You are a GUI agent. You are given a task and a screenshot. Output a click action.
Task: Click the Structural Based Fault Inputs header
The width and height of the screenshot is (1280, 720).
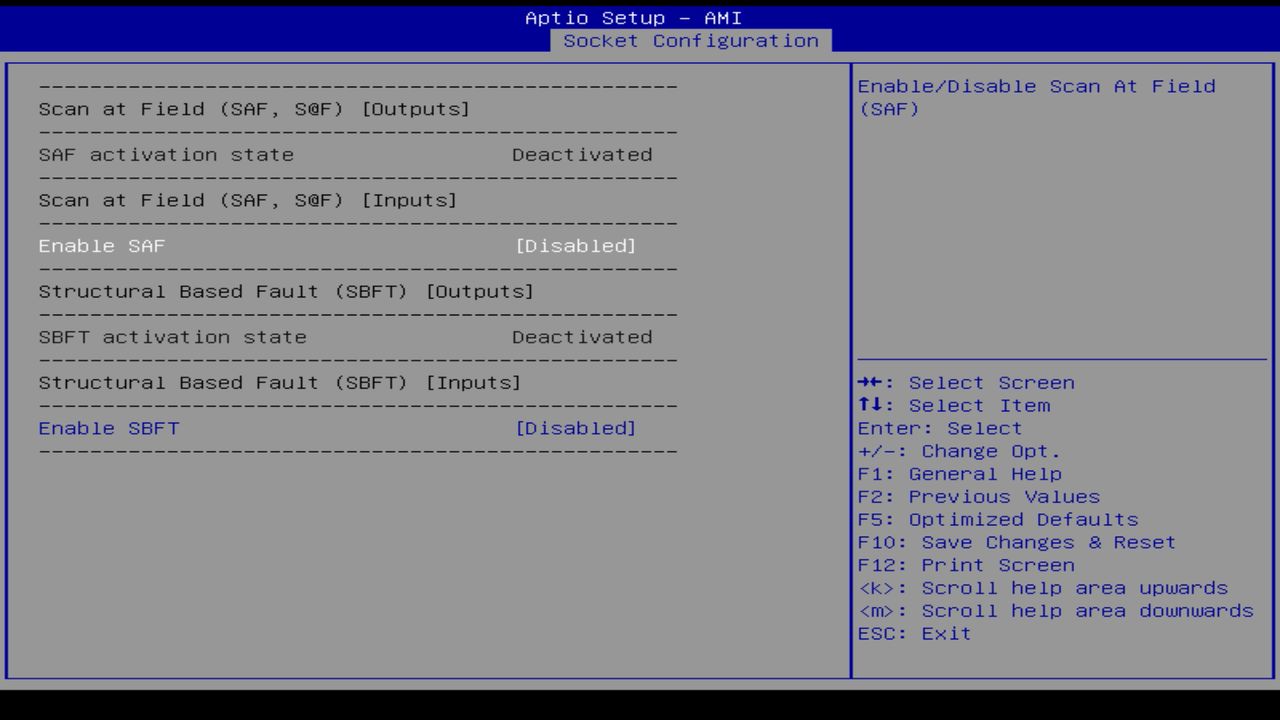pos(278,382)
